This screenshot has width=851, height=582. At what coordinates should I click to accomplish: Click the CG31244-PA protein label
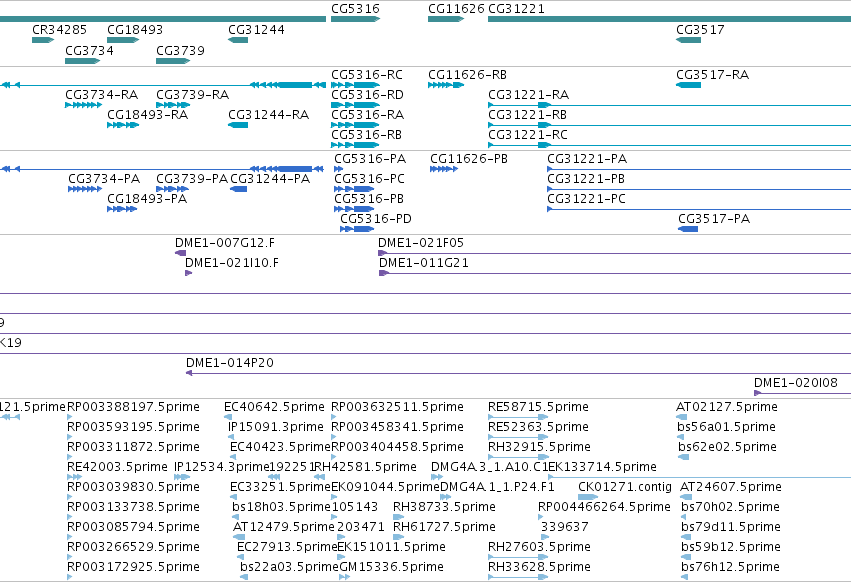pos(270,179)
